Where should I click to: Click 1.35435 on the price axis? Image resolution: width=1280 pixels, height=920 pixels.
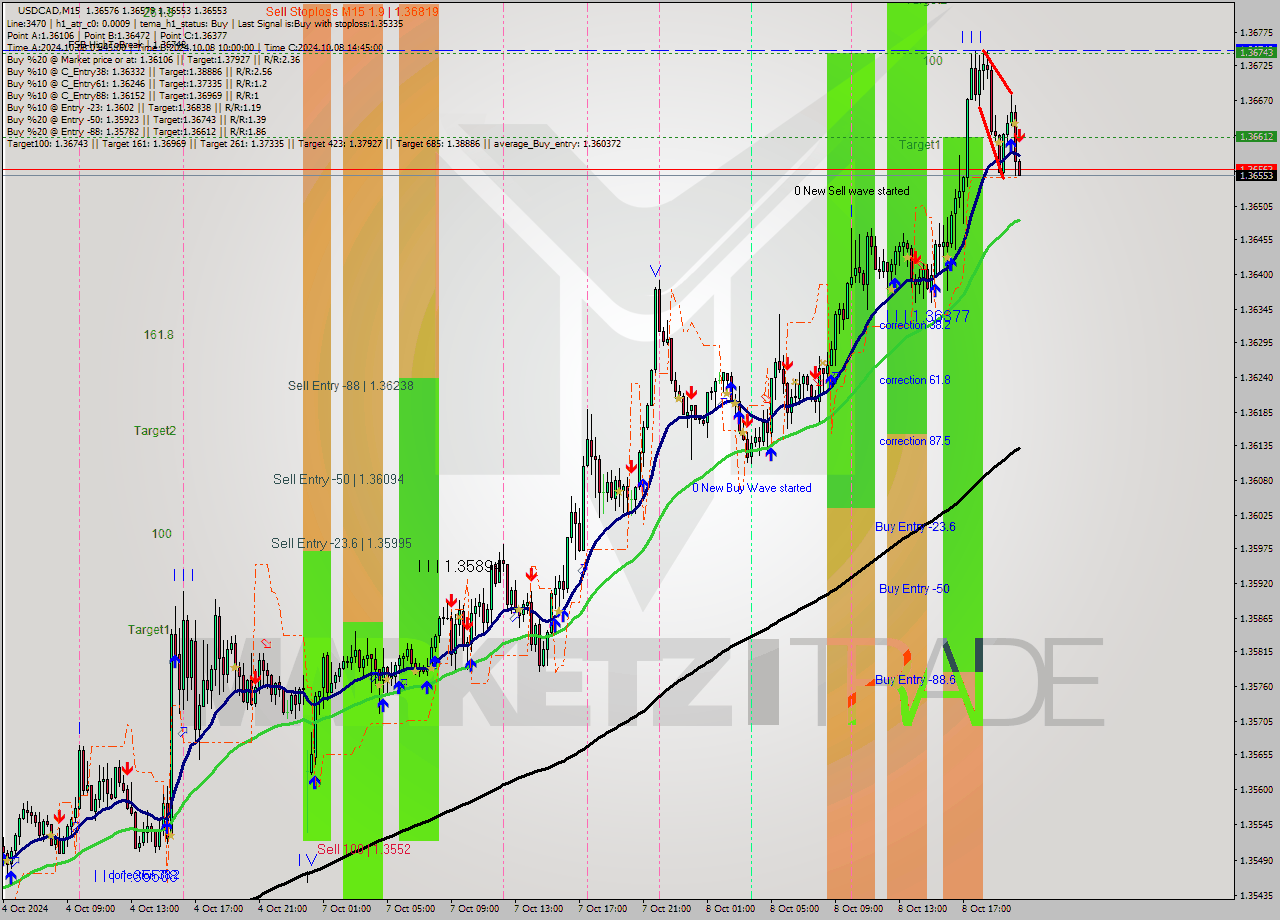[1255, 895]
